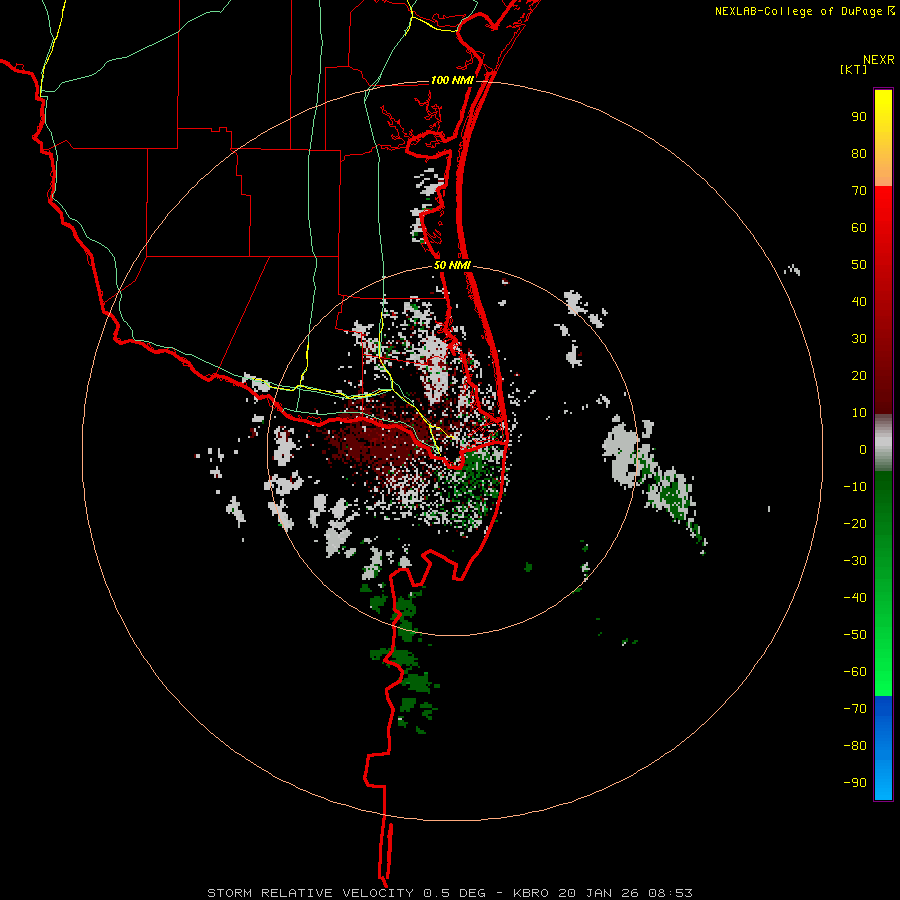Click the 50 value on the velocity scale

[859, 265]
